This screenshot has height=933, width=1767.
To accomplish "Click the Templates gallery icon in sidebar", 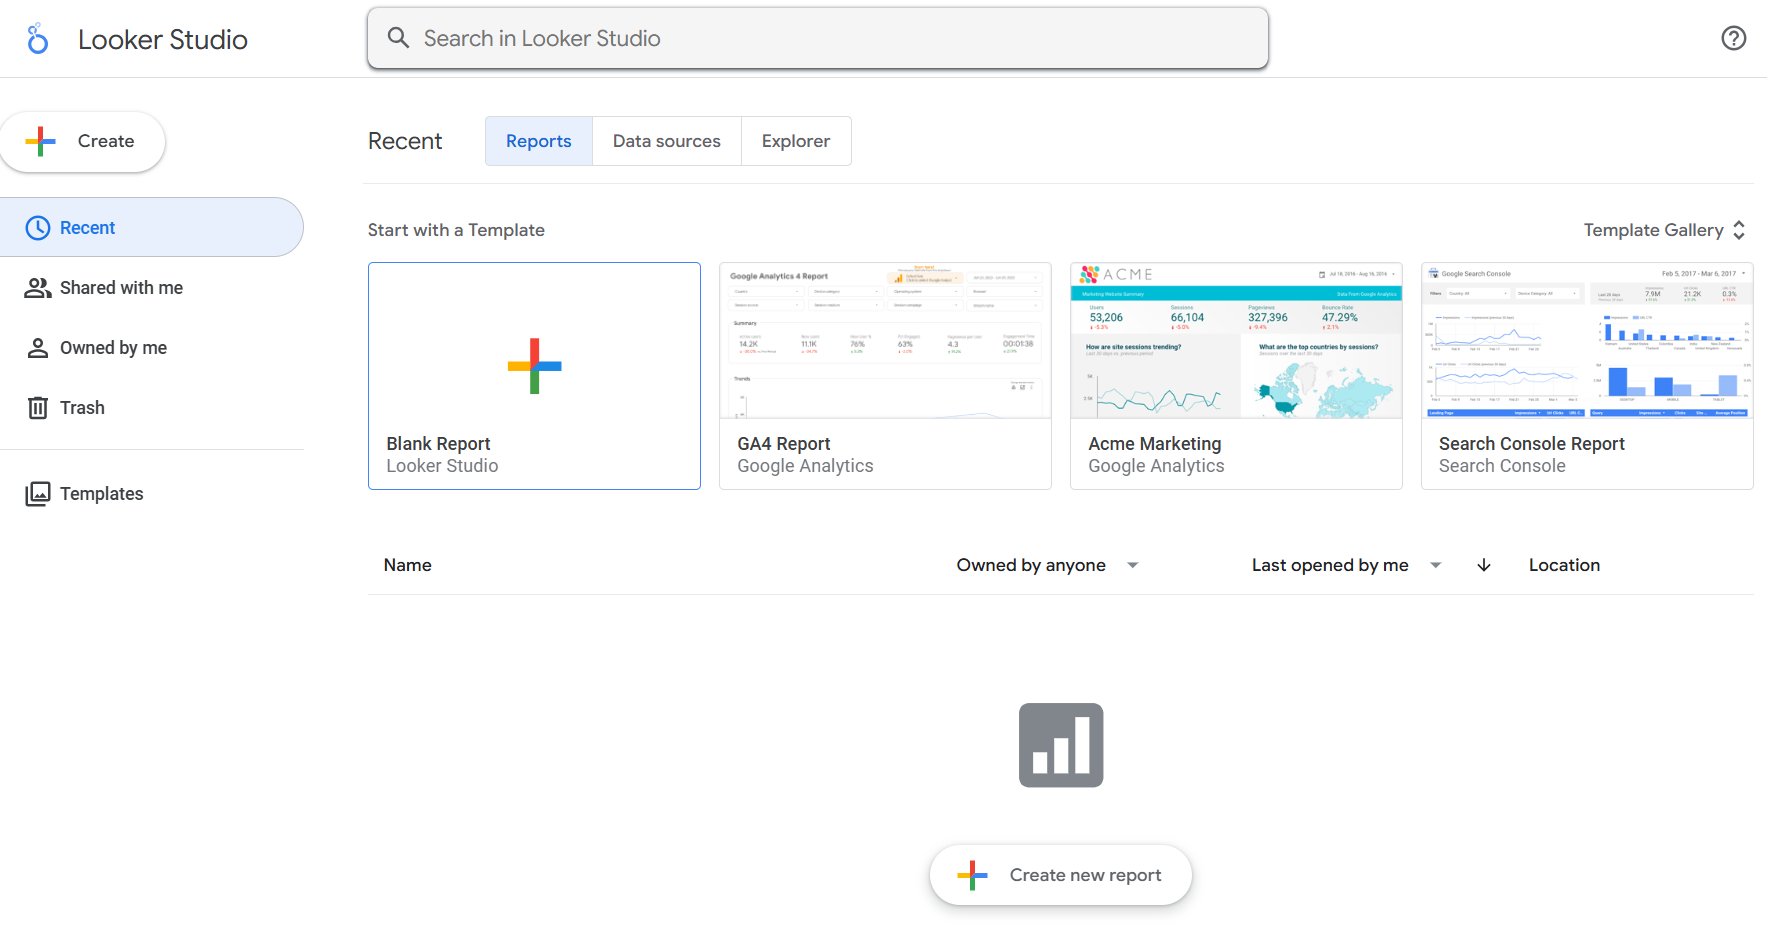I will point(37,493).
